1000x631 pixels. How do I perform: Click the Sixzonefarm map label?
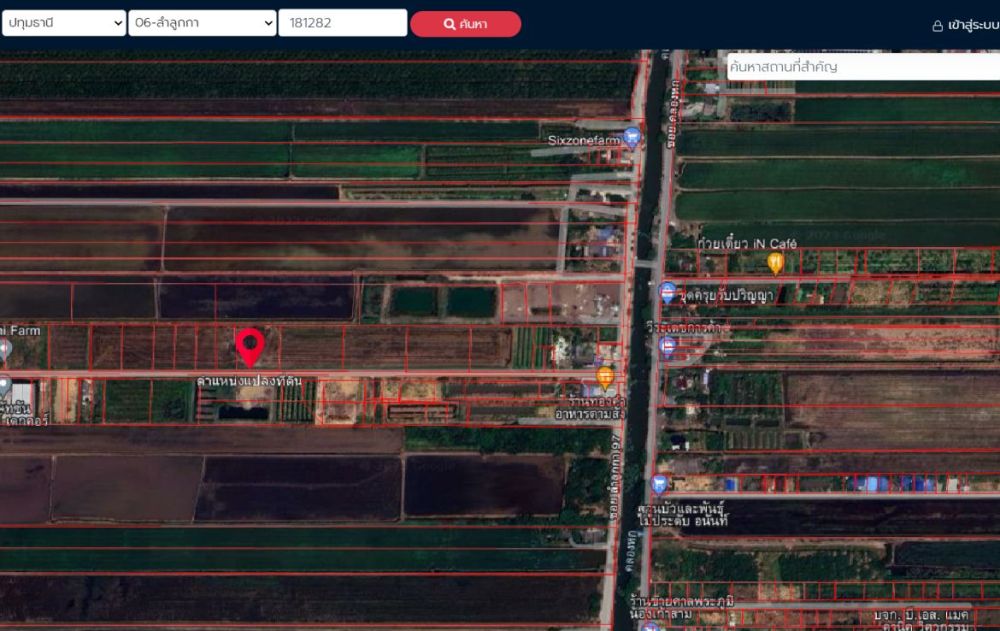pyautogui.click(x=583, y=141)
